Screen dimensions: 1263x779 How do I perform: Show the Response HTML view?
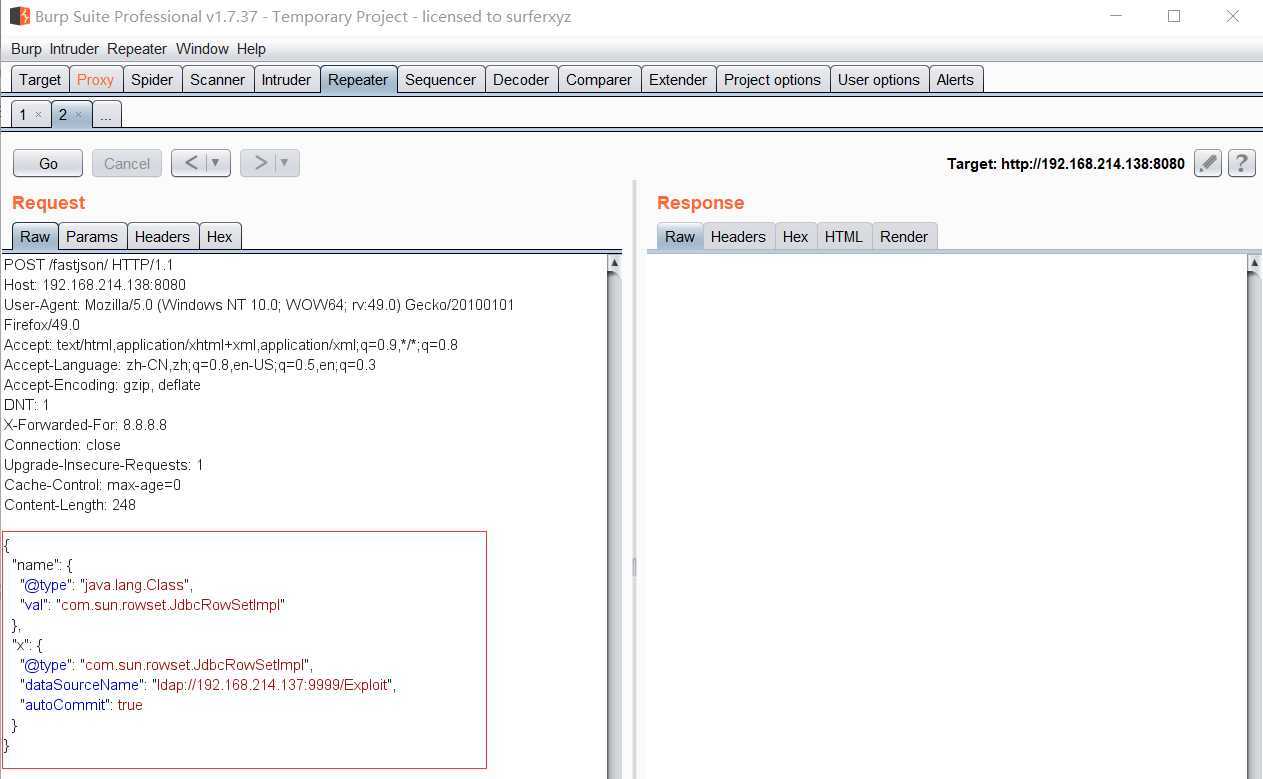[x=843, y=237]
